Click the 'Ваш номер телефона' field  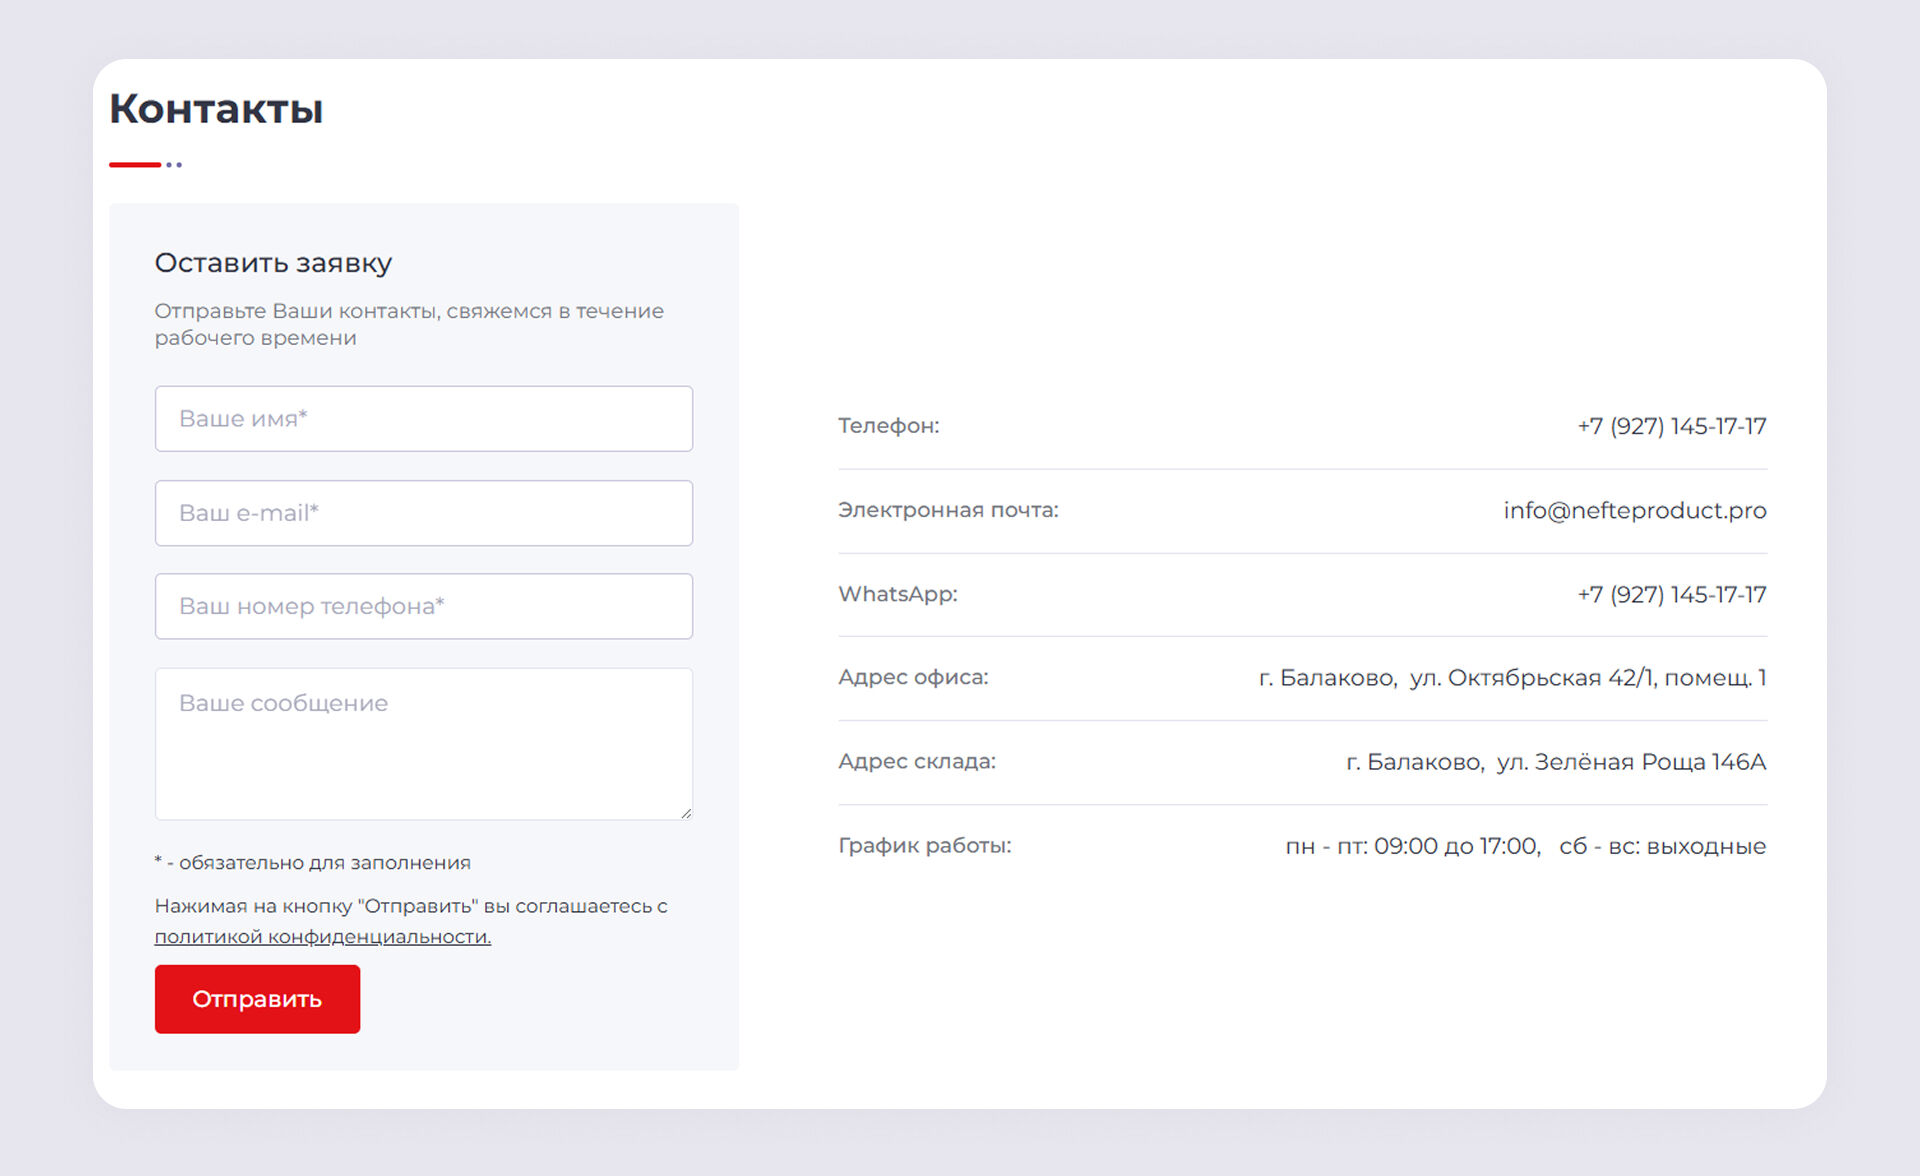pyautogui.click(x=423, y=606)
